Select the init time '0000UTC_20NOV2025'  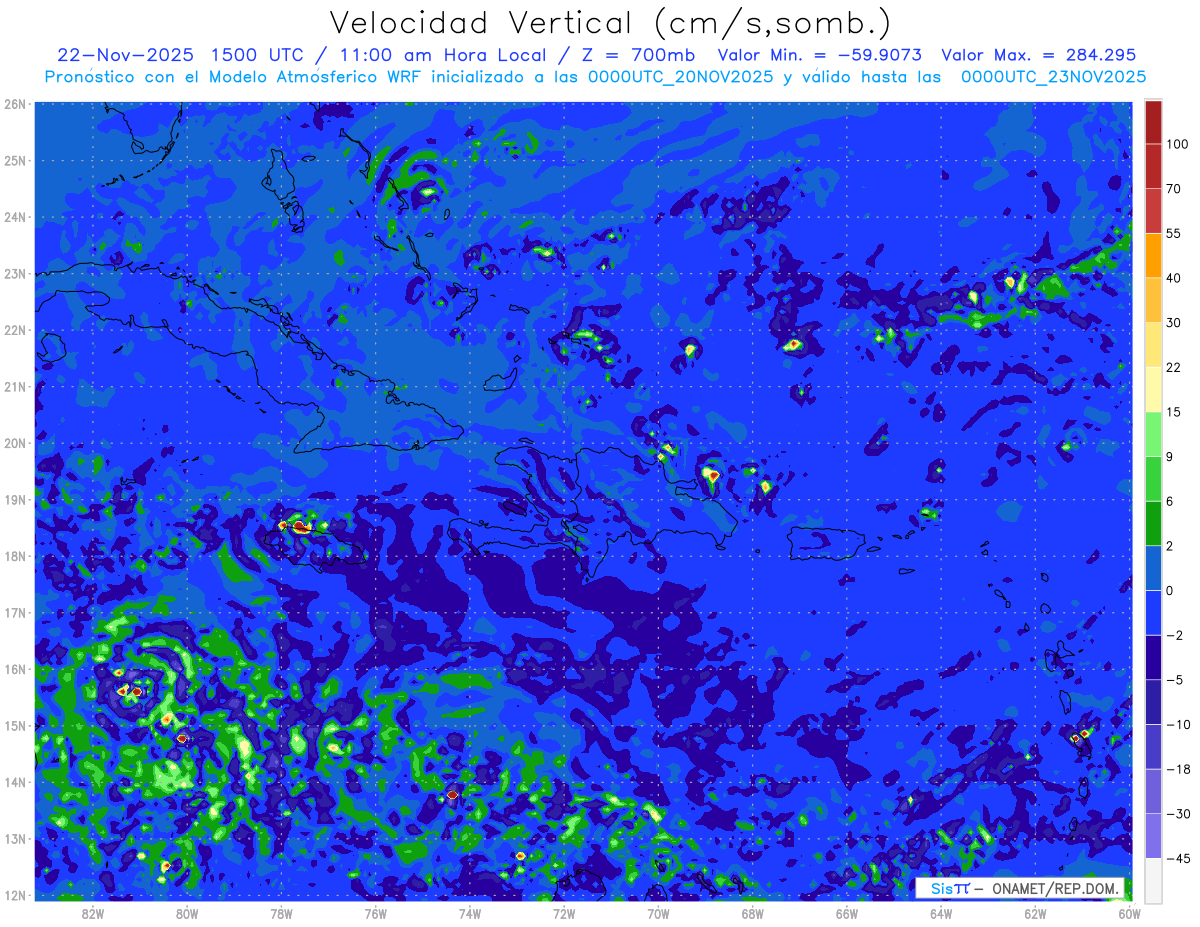[681, 76]
